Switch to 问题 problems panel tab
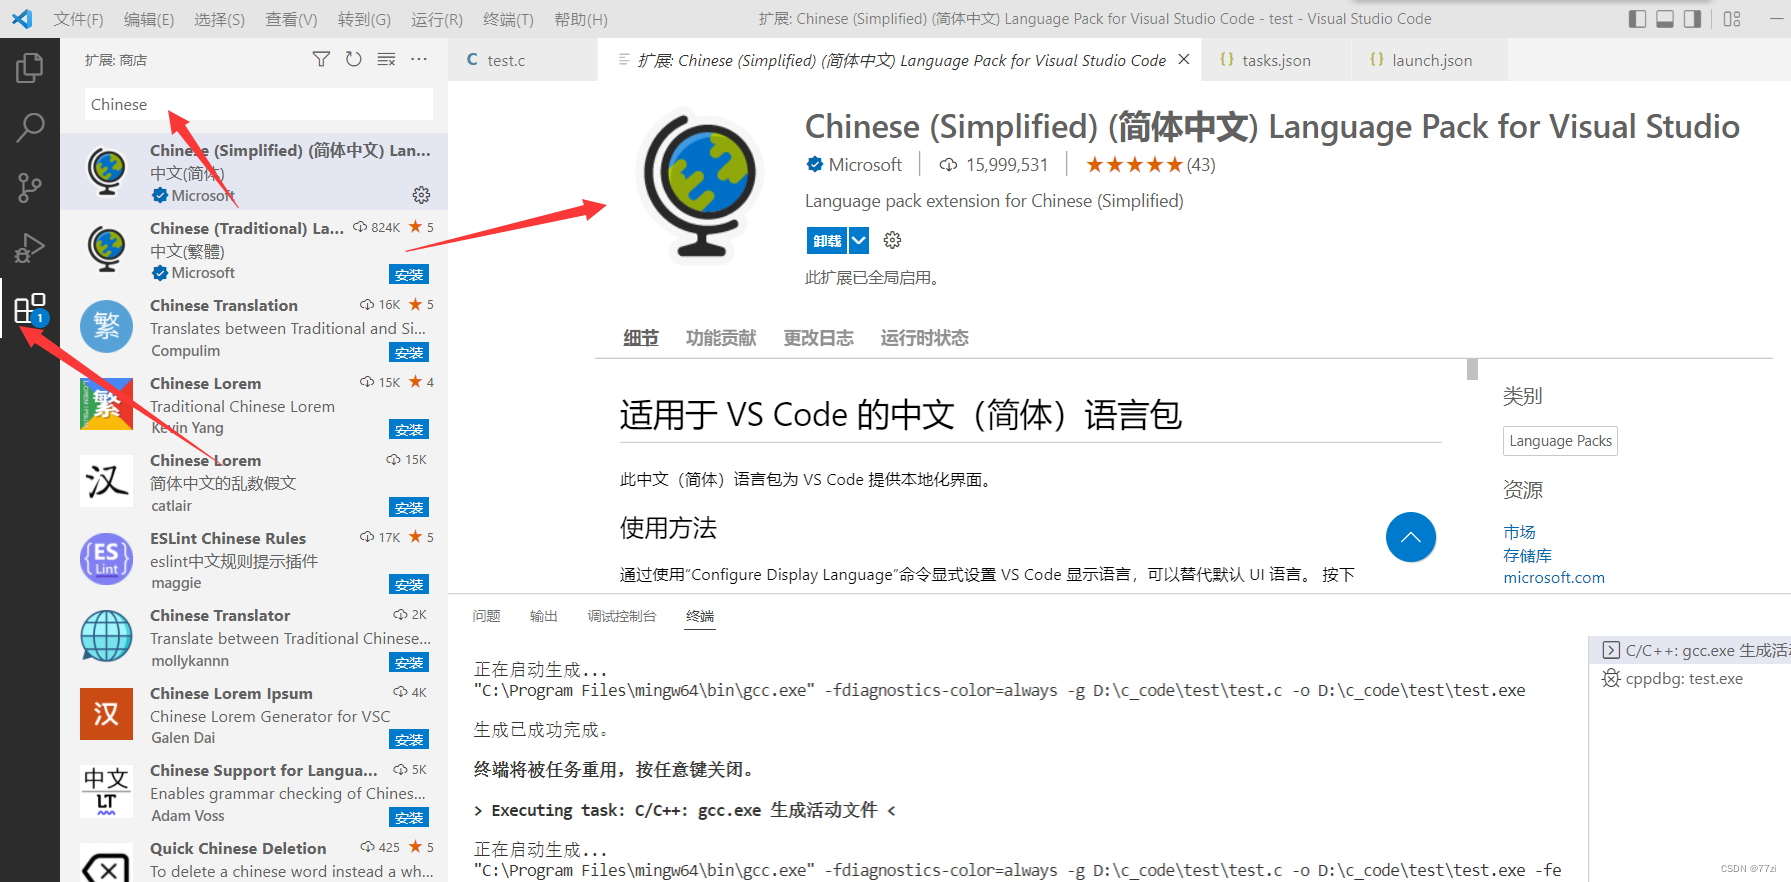Viewport: 1791px width, 882px height. (x=487, y=616)
